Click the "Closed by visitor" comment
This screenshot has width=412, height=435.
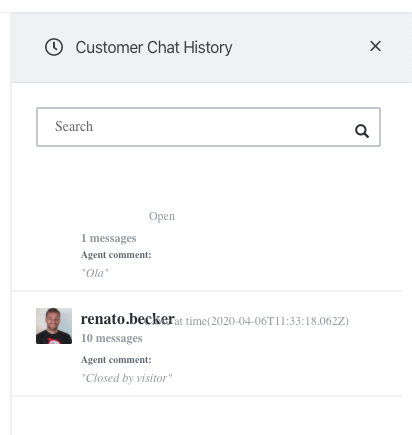pyautogui.click(x=127, y=378)
